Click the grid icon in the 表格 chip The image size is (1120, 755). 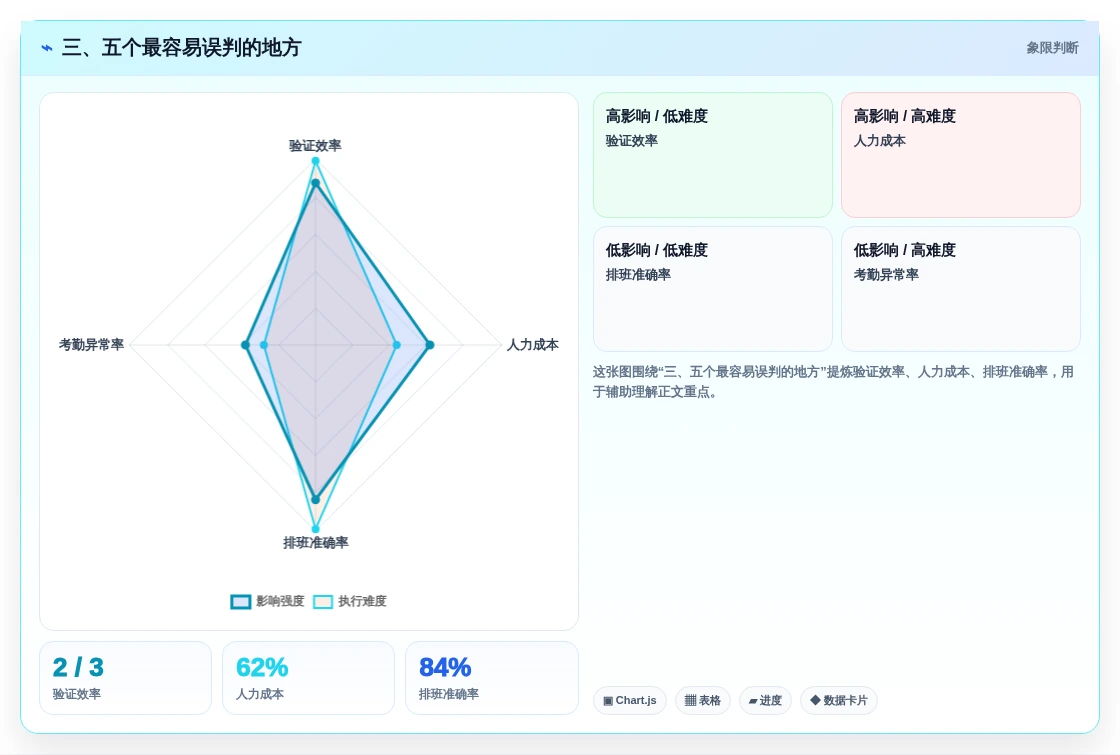[x=690, y=701]
